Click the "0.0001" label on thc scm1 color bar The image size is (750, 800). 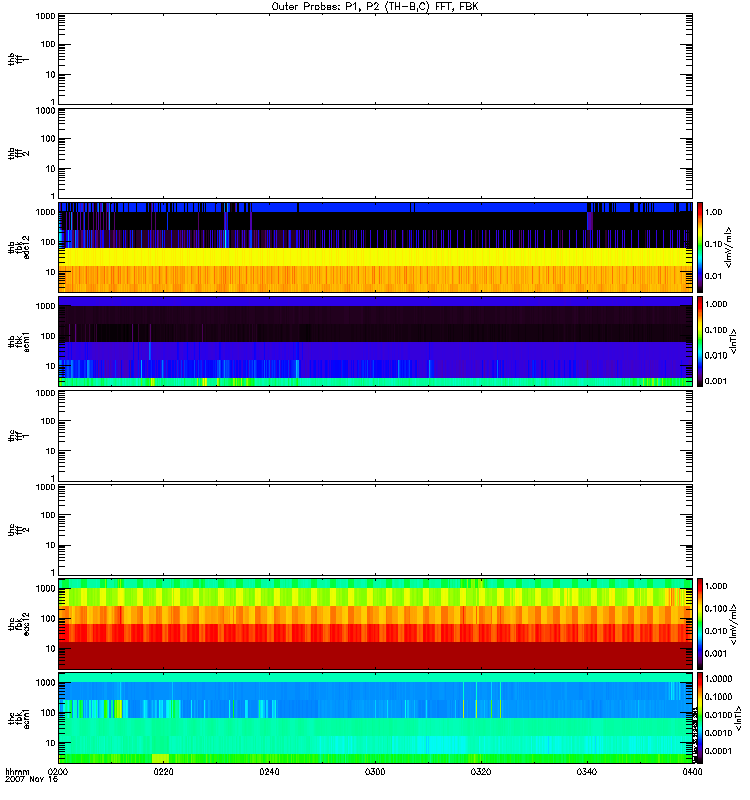(718, 751)
